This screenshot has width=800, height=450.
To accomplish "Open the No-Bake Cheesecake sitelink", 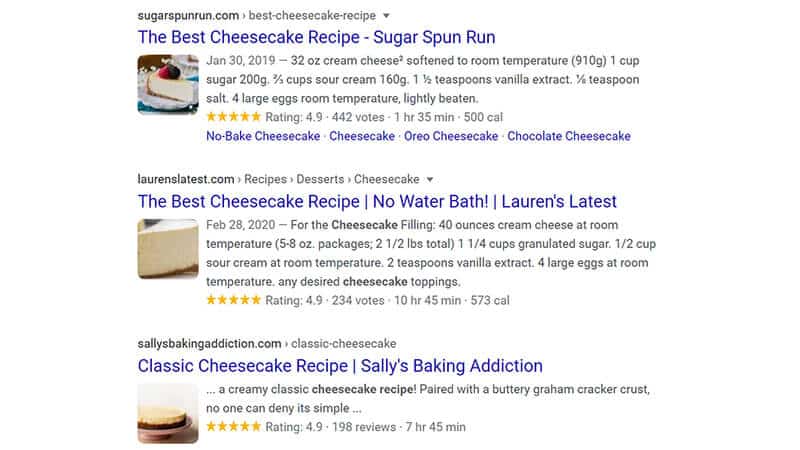I will coord(263,136).
